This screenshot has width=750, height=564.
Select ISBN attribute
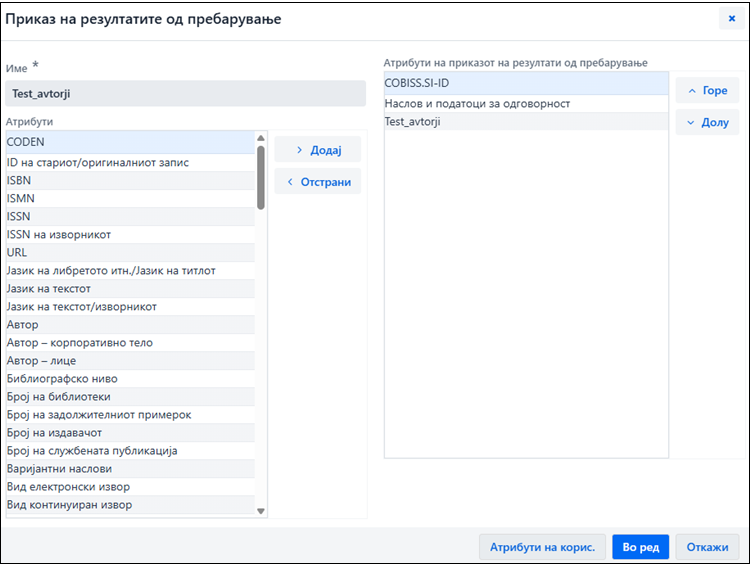point(131,180)
